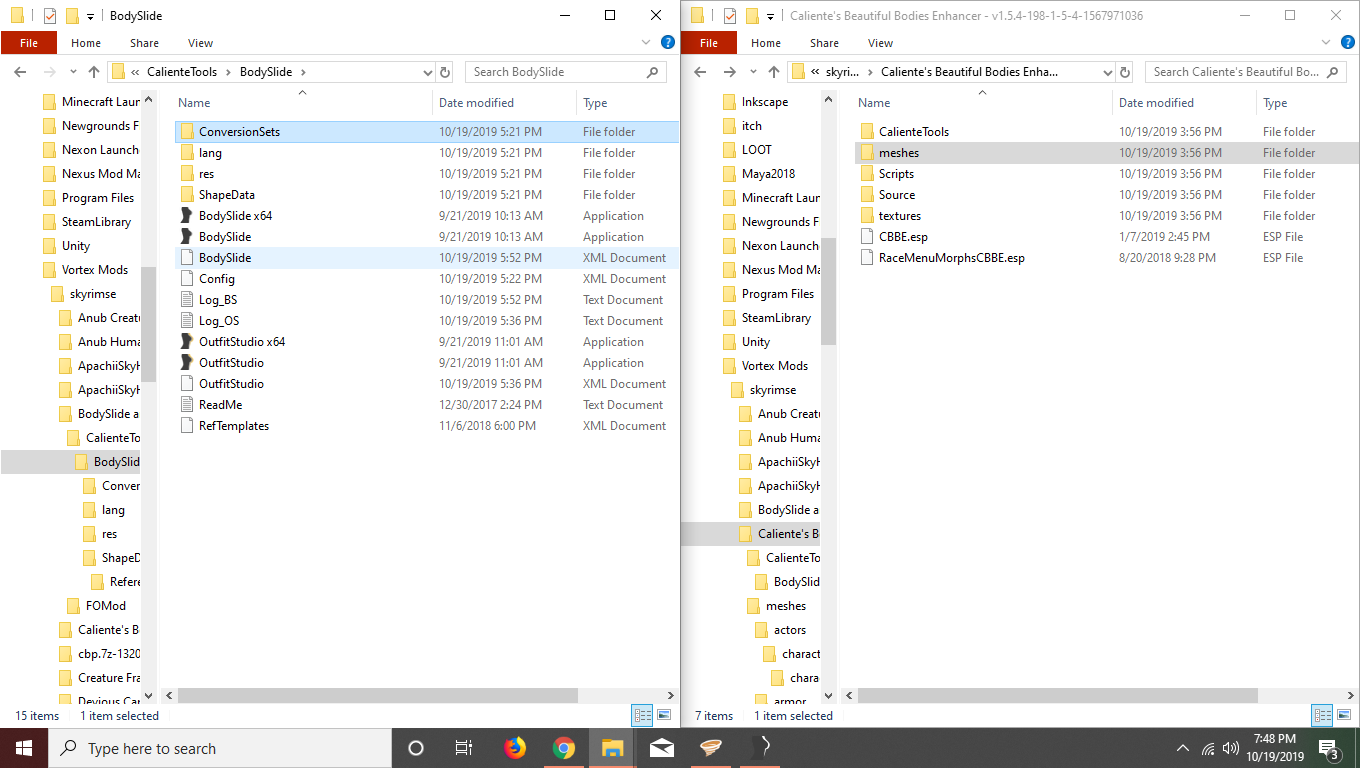Image resolution: width=1360 pixels, height=768 pixels.
Task: Open Recent locations dropdown in Caliente's window
Action: [x=751, y=72]
